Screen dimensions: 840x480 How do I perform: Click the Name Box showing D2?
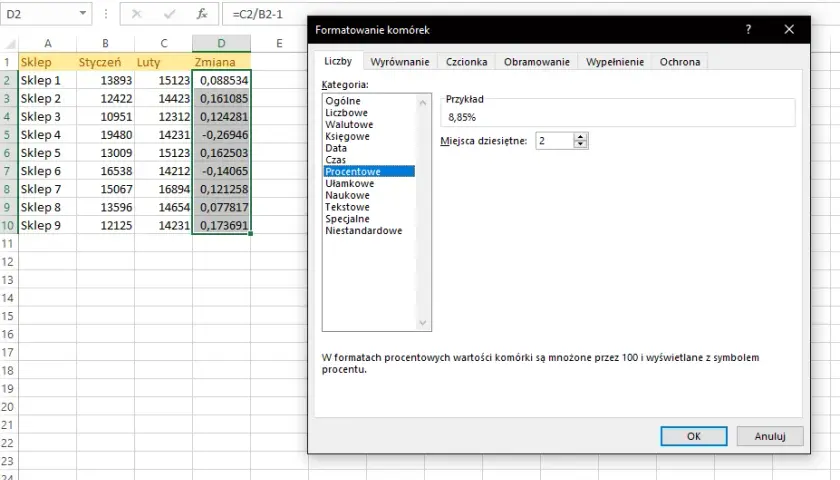pos(39,14)
